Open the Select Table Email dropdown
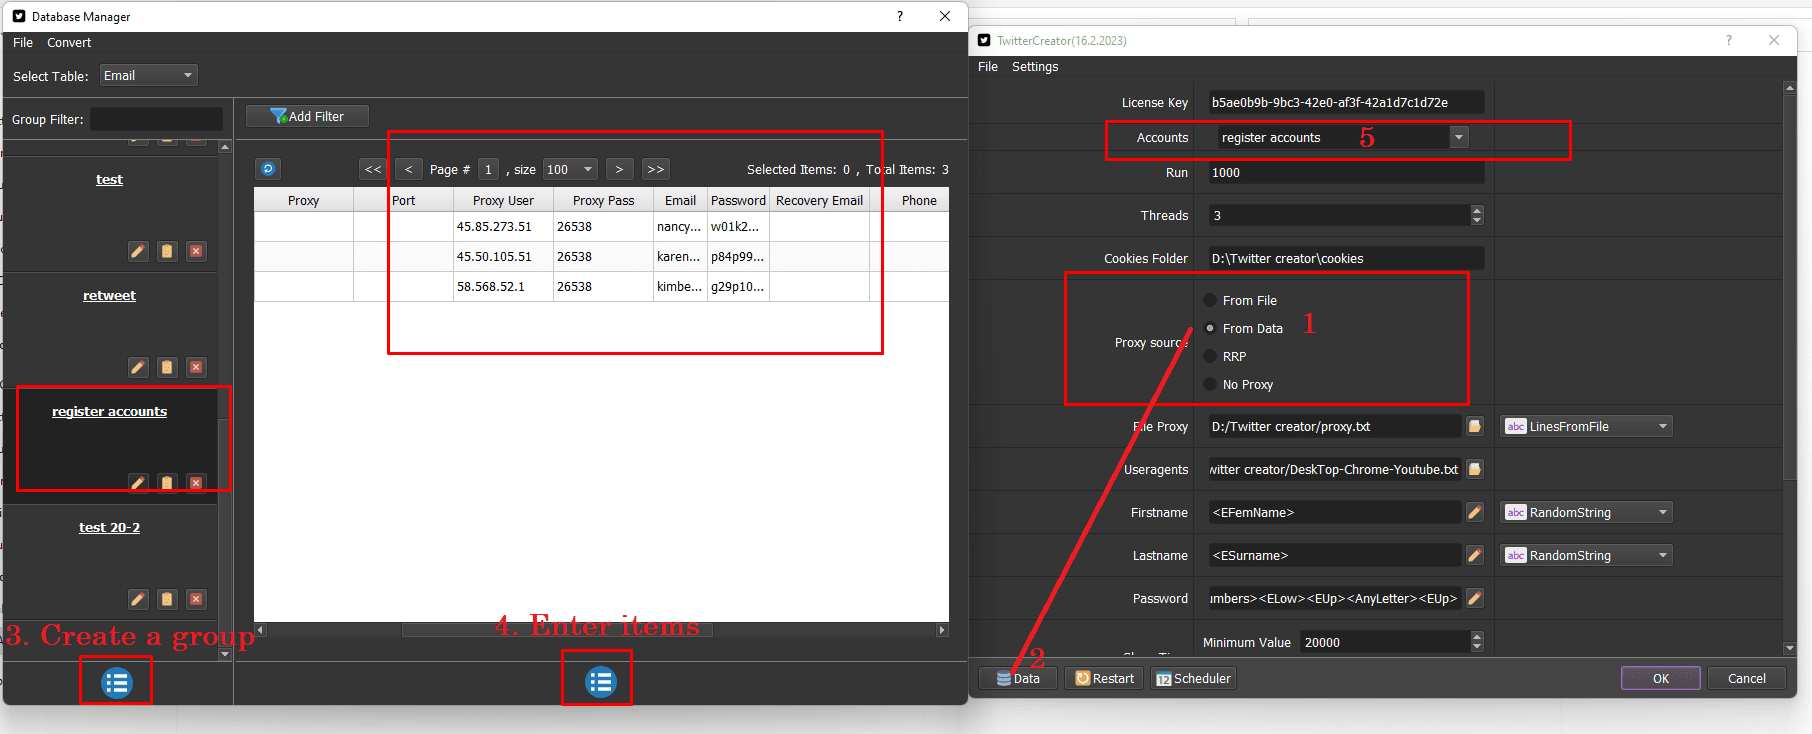The image size is (1812, 734). pos(148,76)
